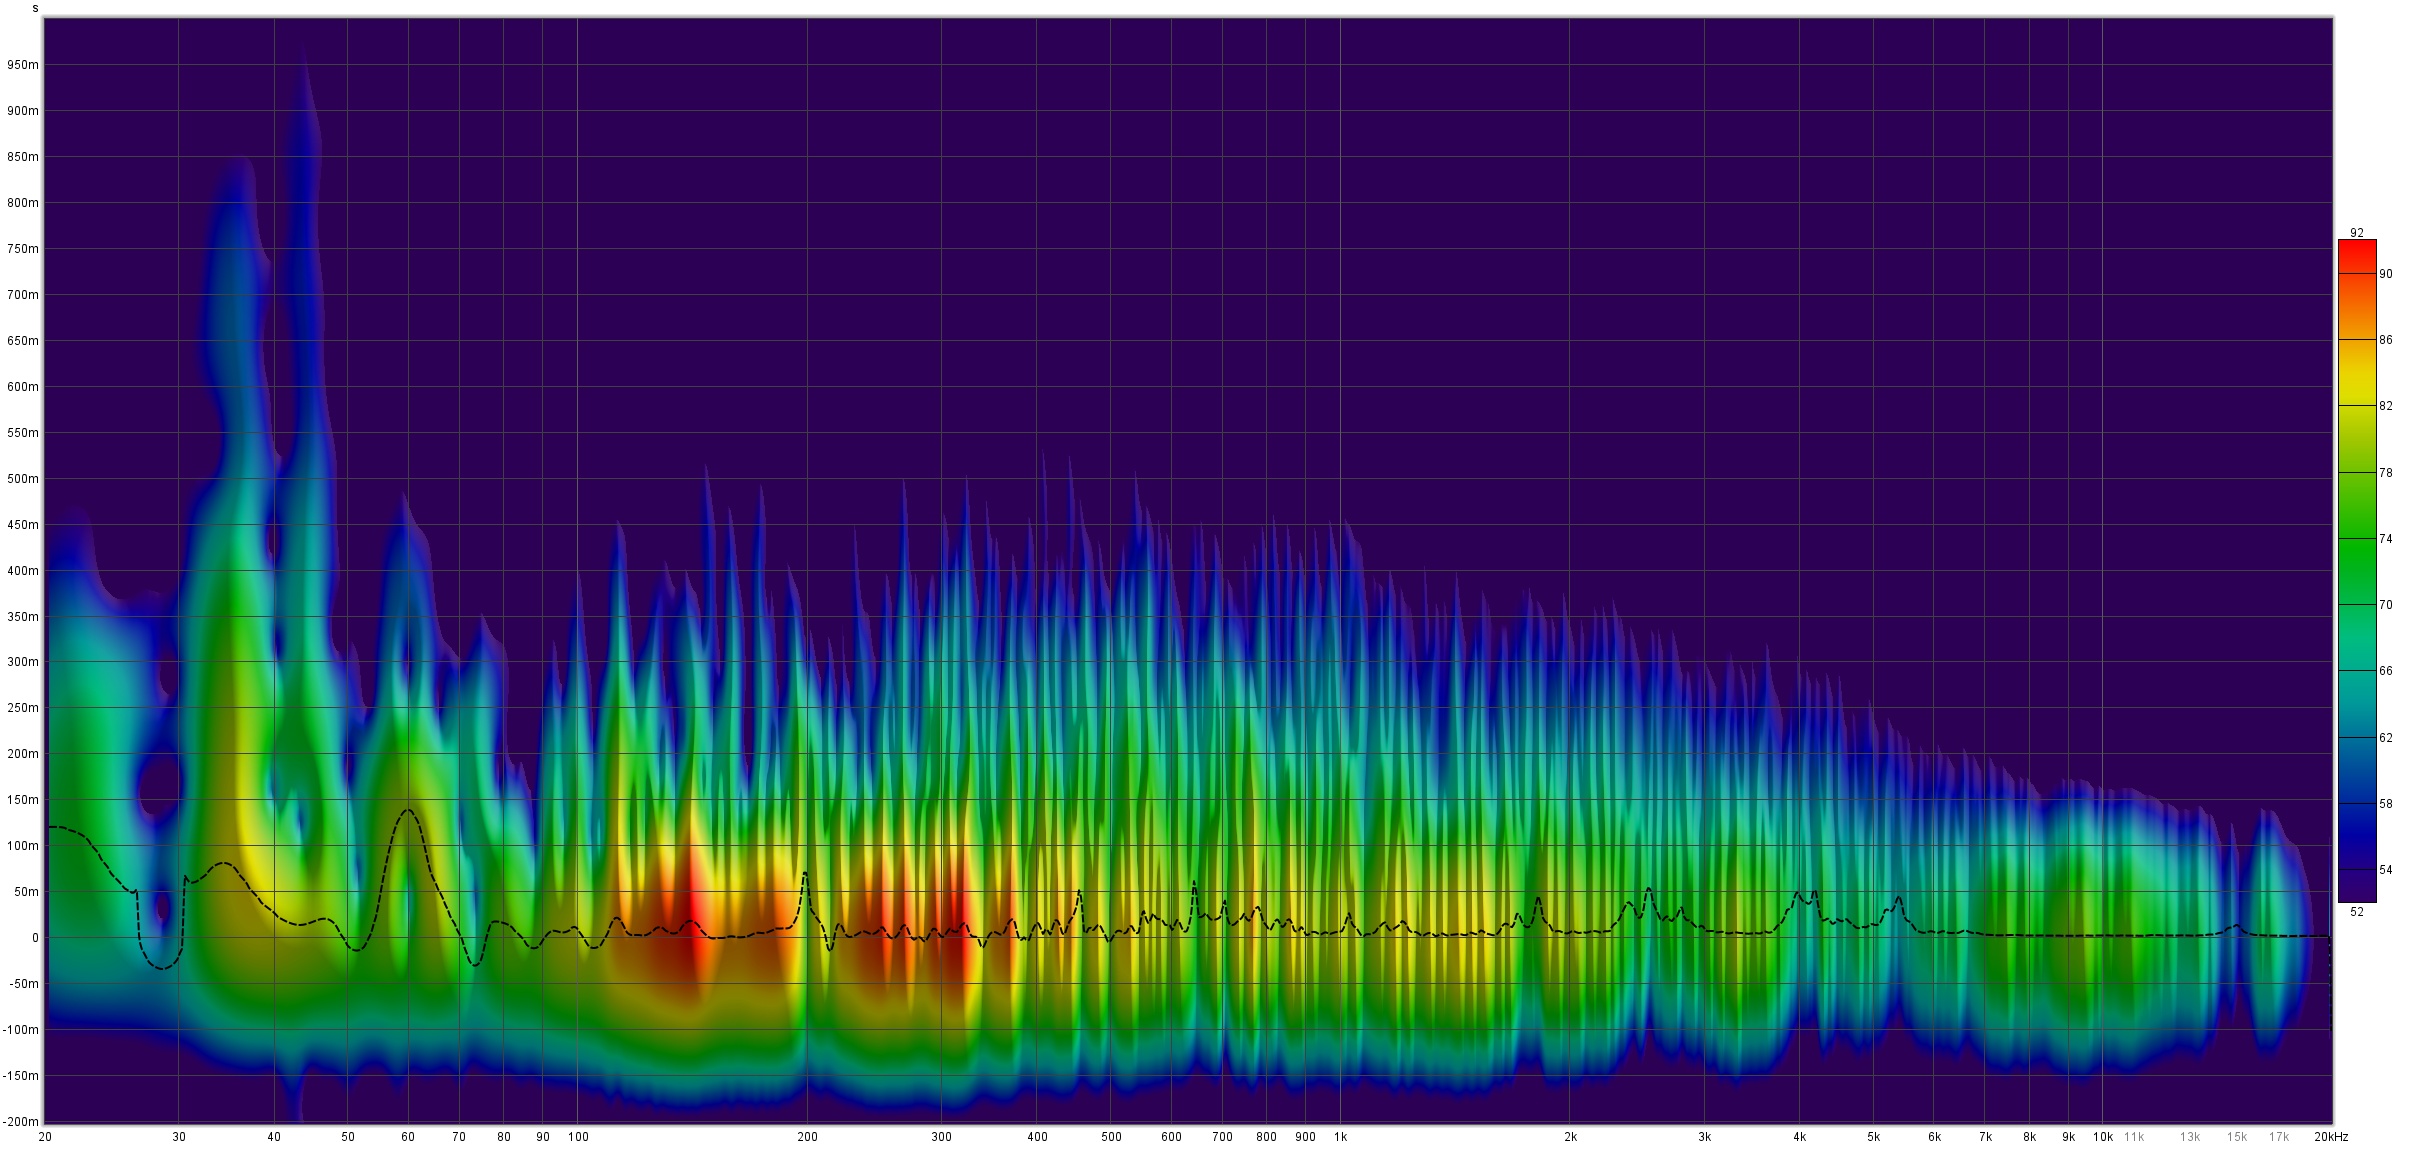Click the 950m time axis label
The height and width of the screenshot is (1149, 2409).
pos(22,65)
